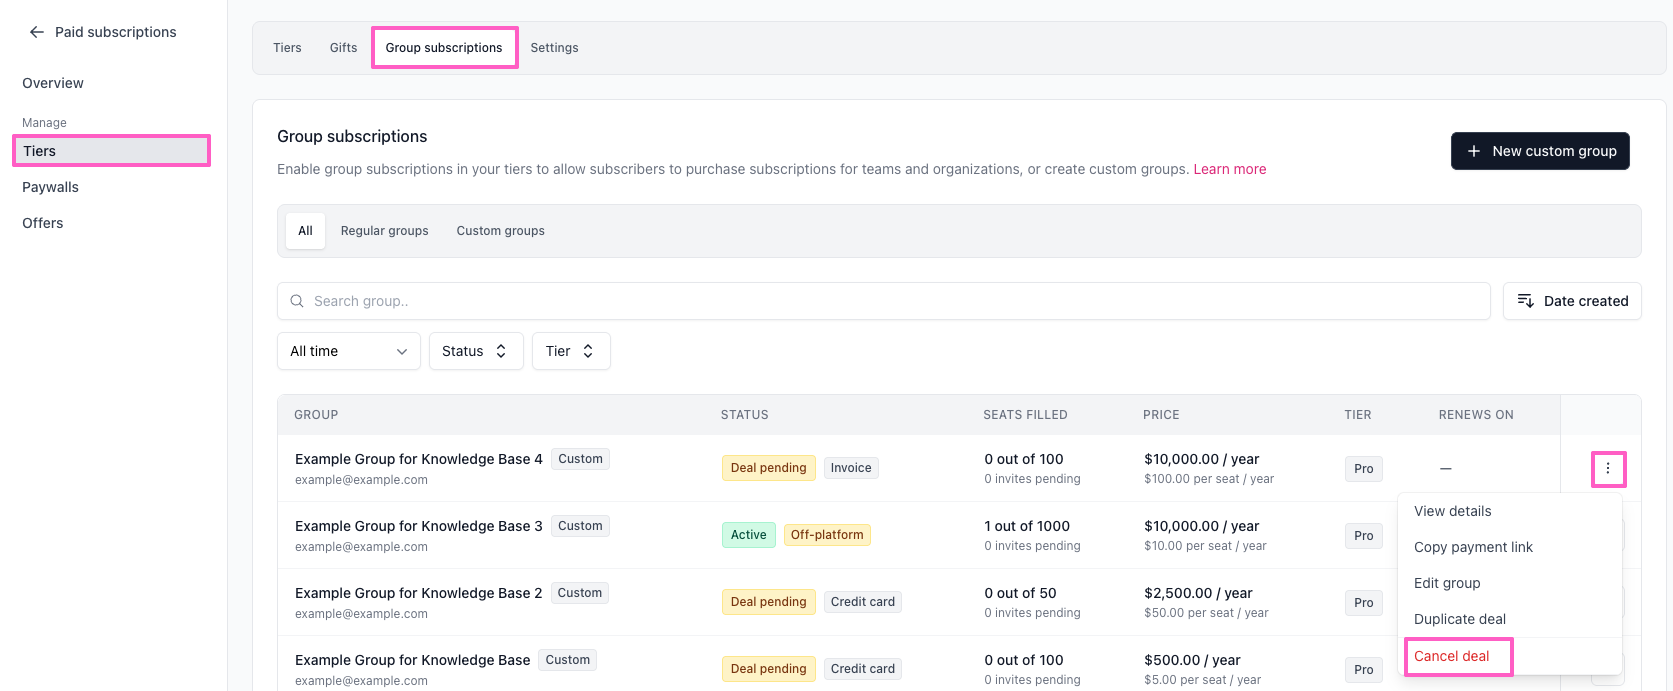
Task: Open Offers in the sidebar
Action: (x=43, y=223)
